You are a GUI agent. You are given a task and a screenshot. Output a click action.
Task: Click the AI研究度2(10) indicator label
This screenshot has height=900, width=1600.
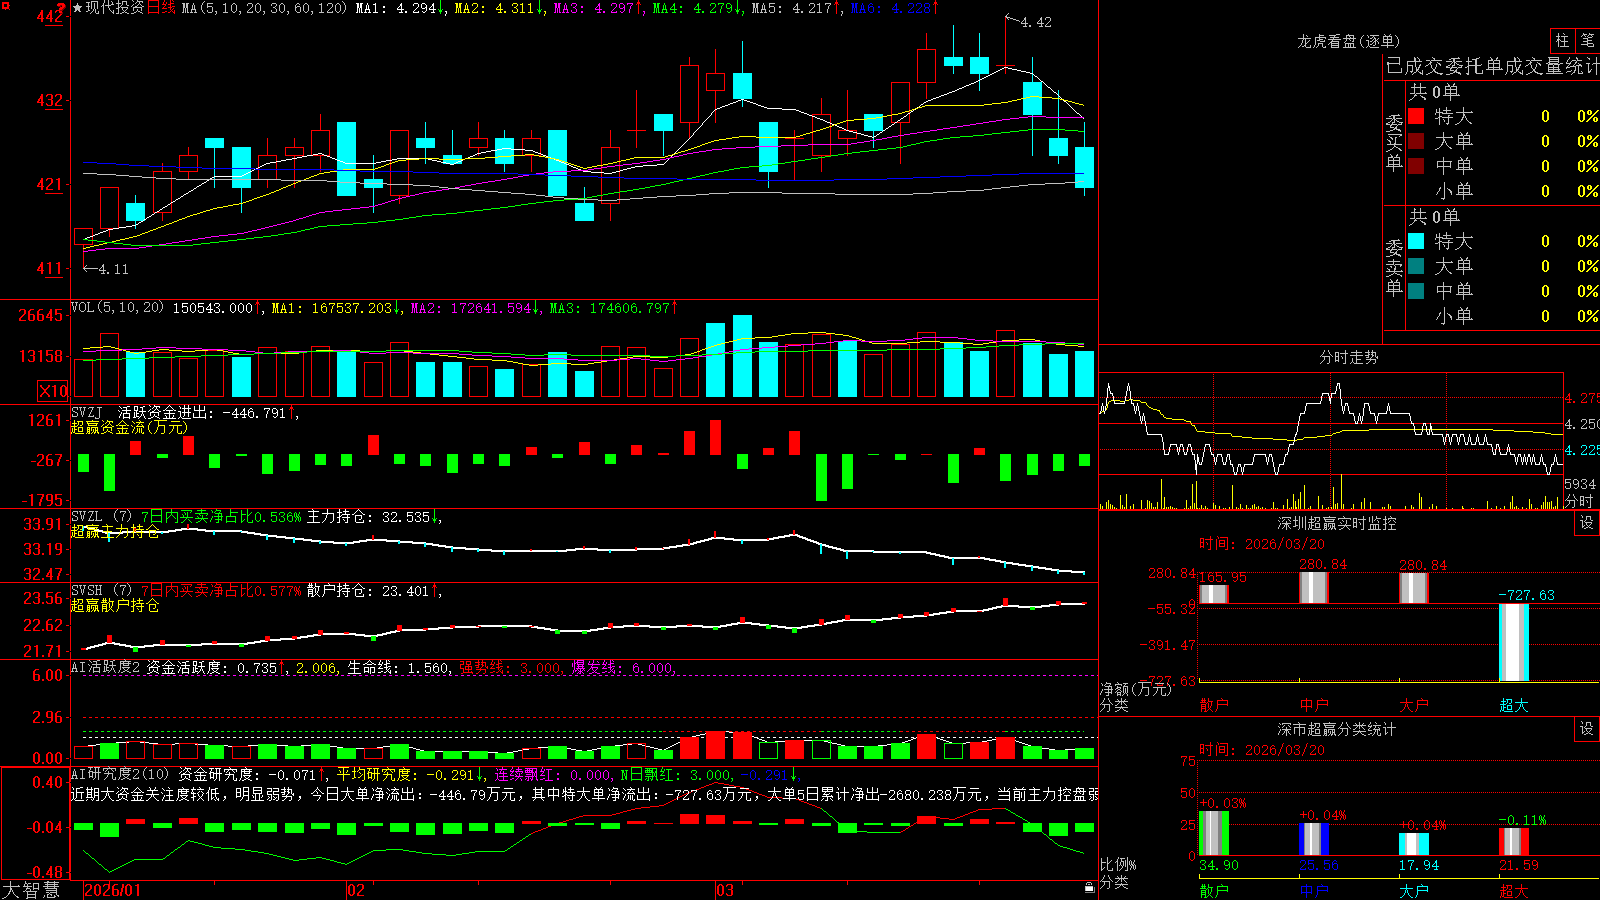[x=121, y=774]
